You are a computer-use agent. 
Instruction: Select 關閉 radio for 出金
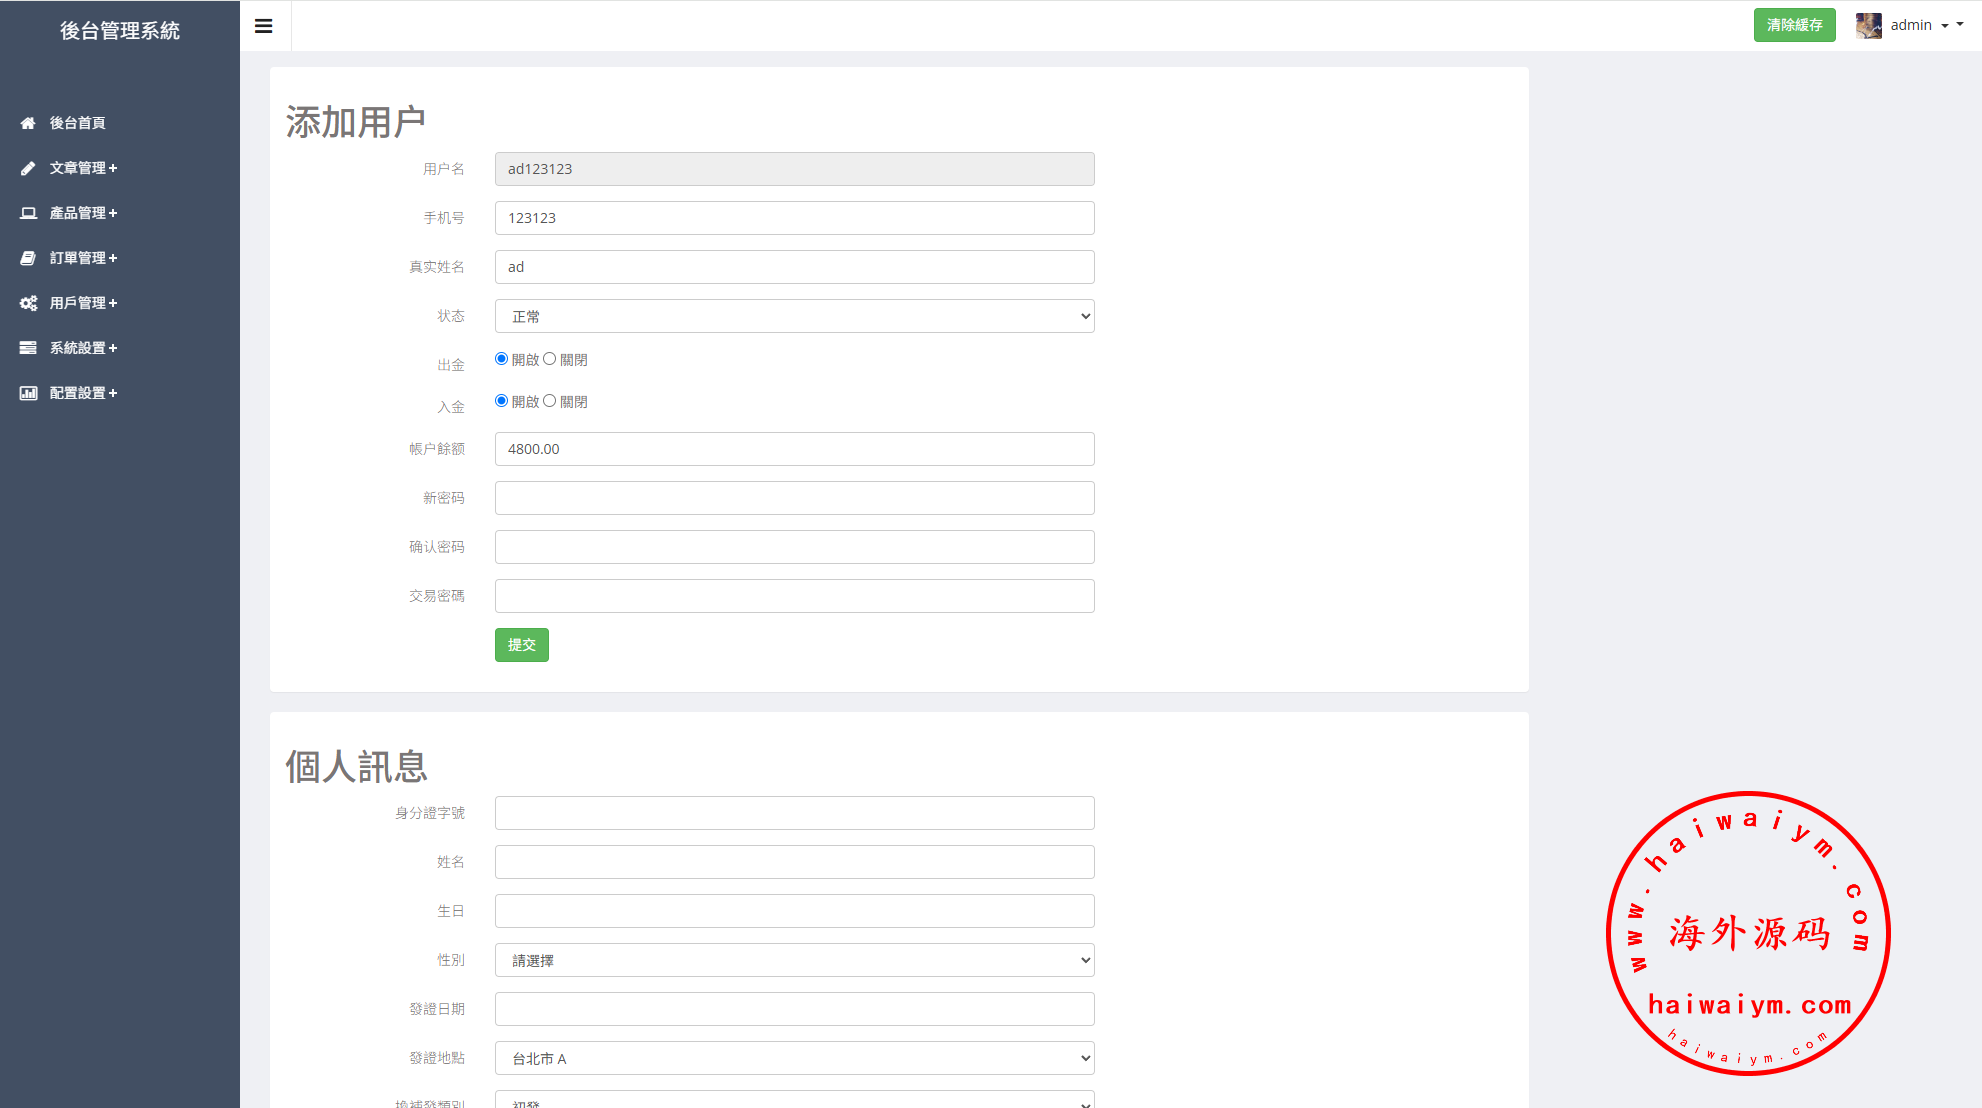click(x=549, y=359)
